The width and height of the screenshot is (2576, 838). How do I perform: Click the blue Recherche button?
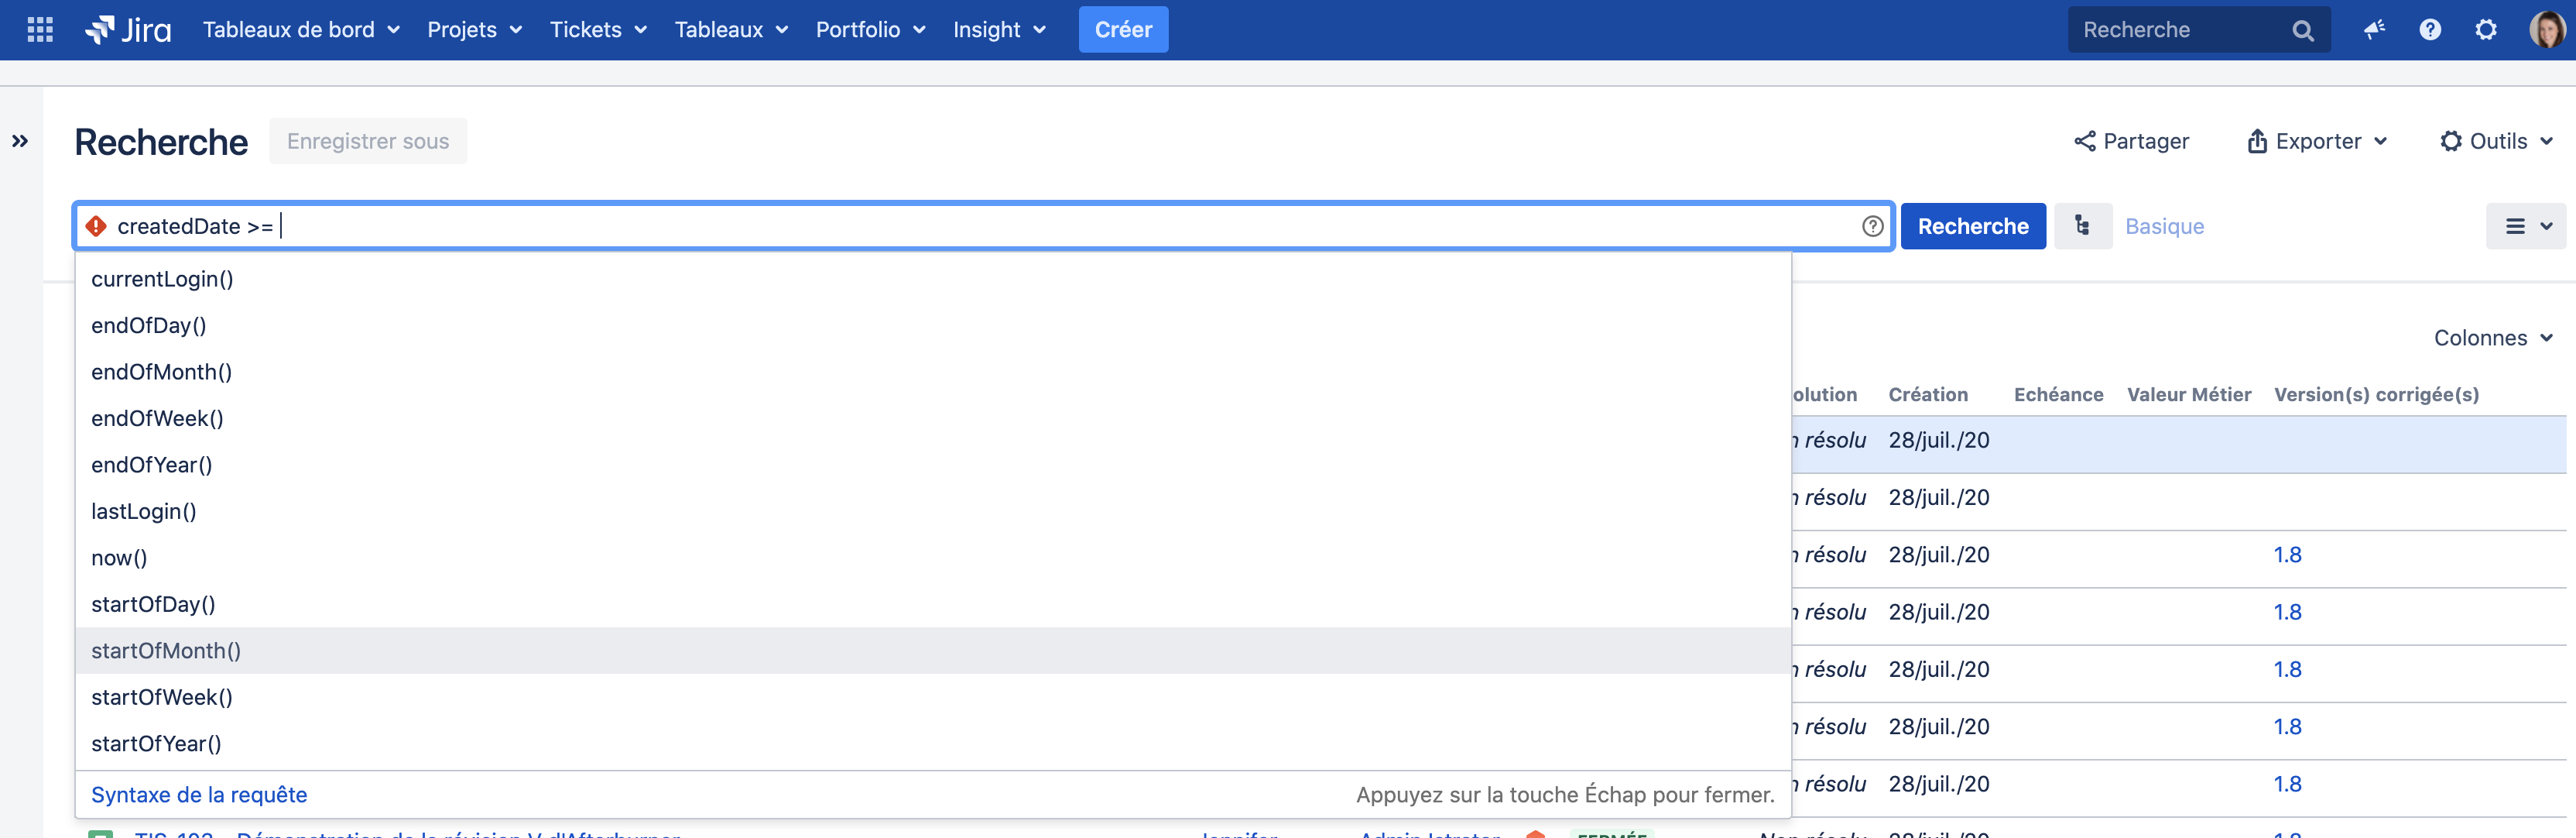[x=1972, y=226]
